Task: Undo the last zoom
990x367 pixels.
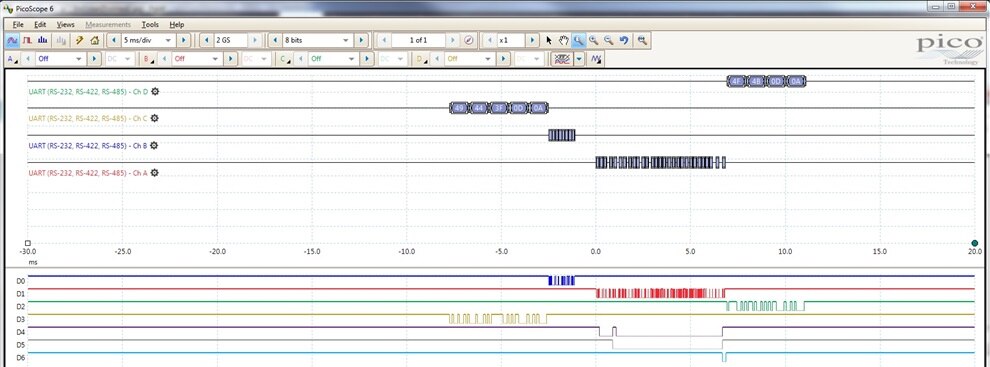Action: pos(624,40)
